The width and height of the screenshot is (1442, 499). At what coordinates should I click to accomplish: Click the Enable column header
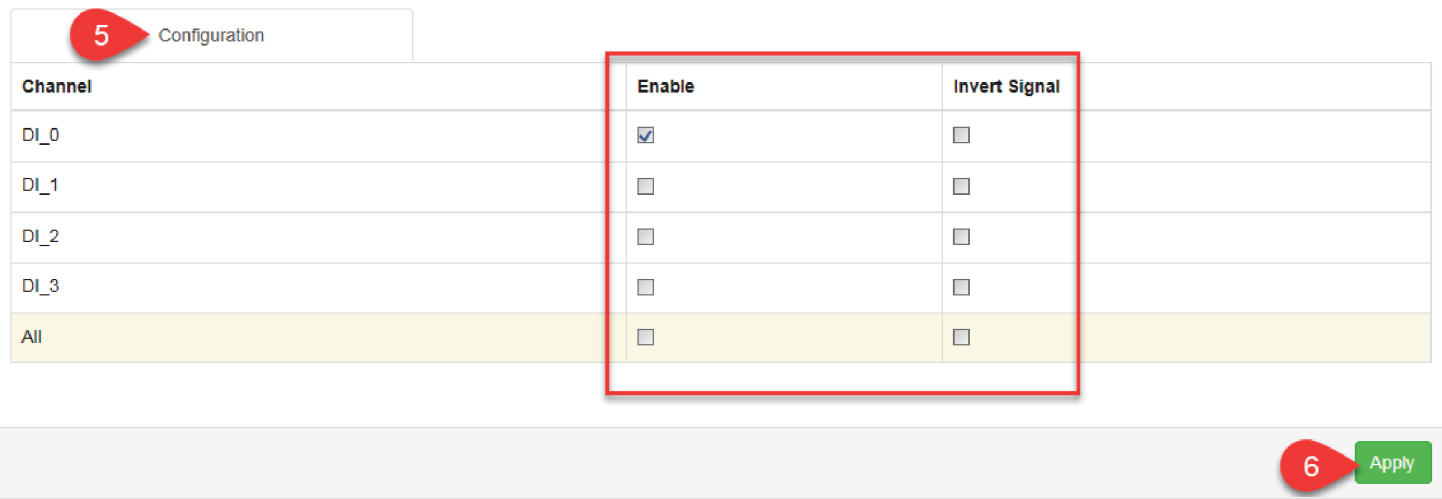[x=666, y=86]
